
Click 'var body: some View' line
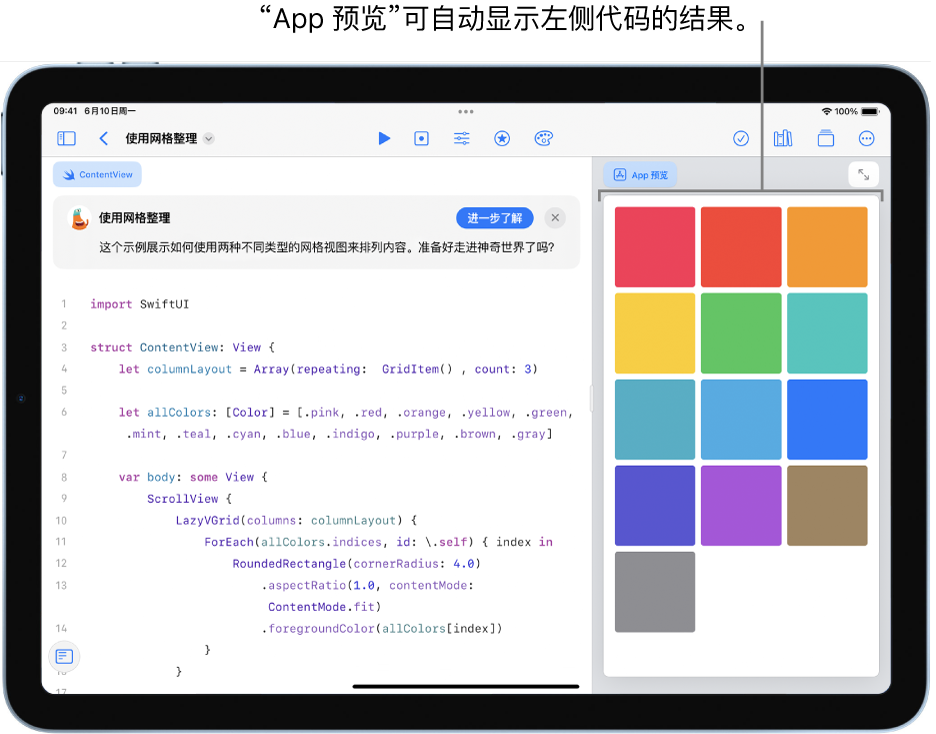point(193,477)
